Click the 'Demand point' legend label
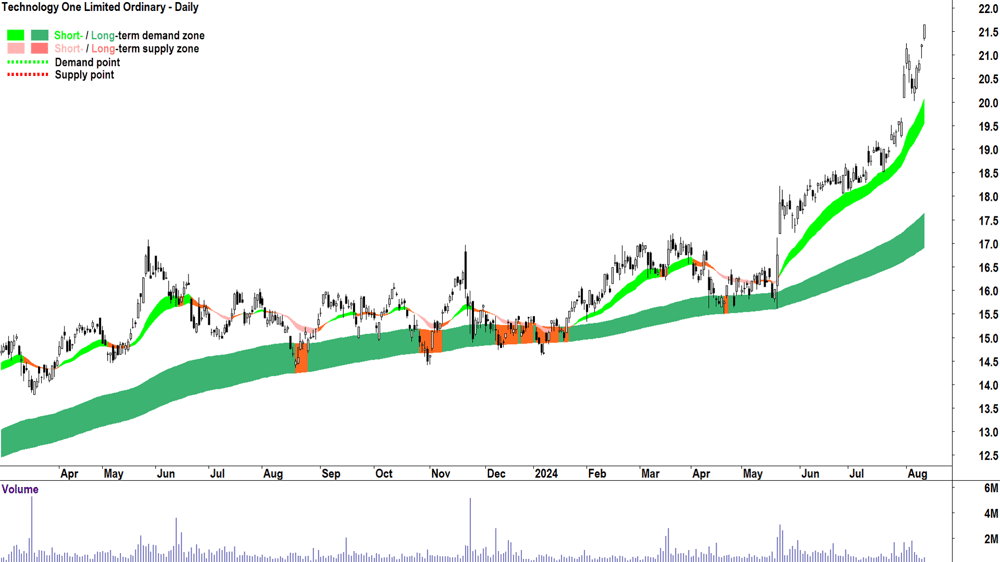The height and width of the screenshot is (562, 1000). tap(87, 62)
